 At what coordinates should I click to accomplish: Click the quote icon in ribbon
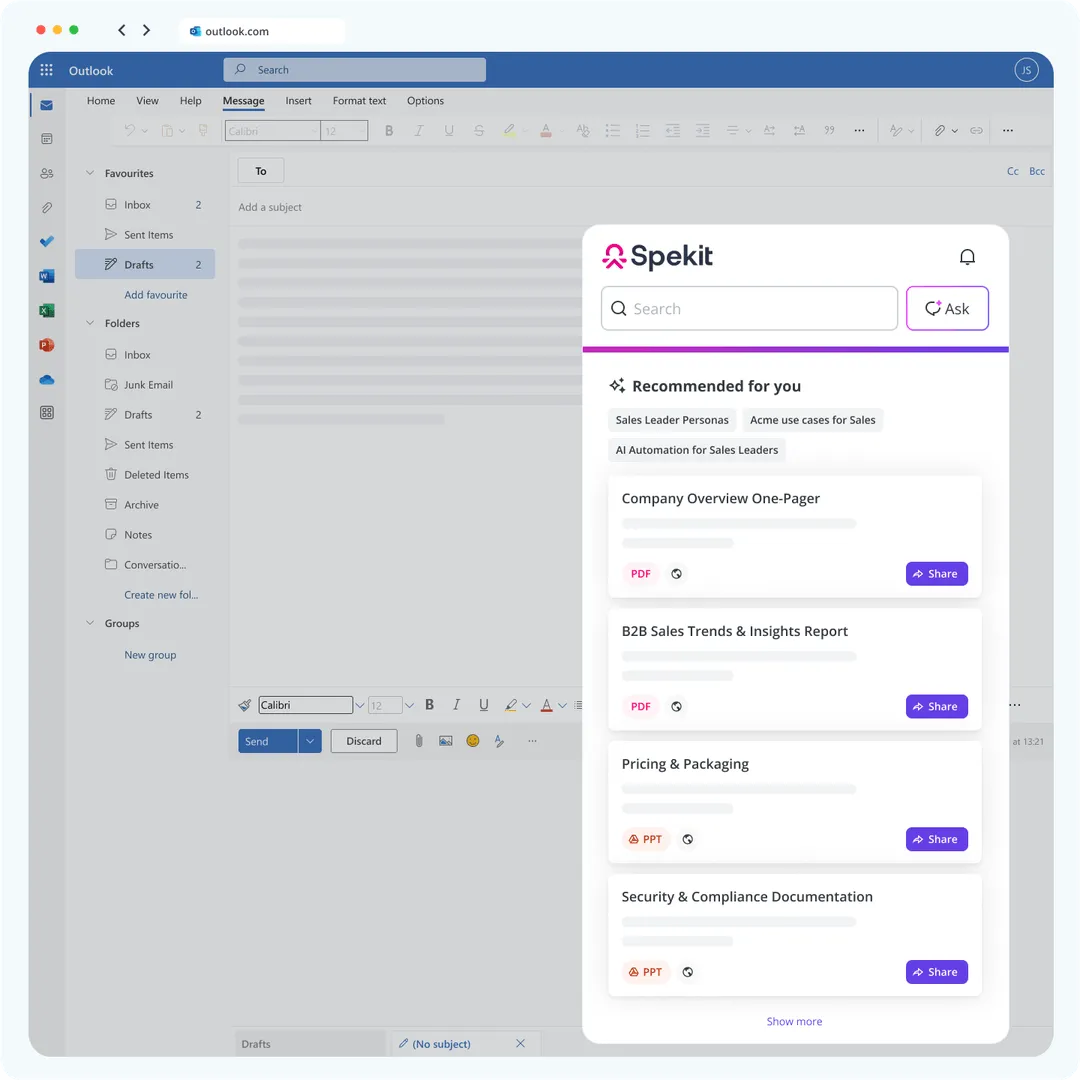click(x=829, y=130)
